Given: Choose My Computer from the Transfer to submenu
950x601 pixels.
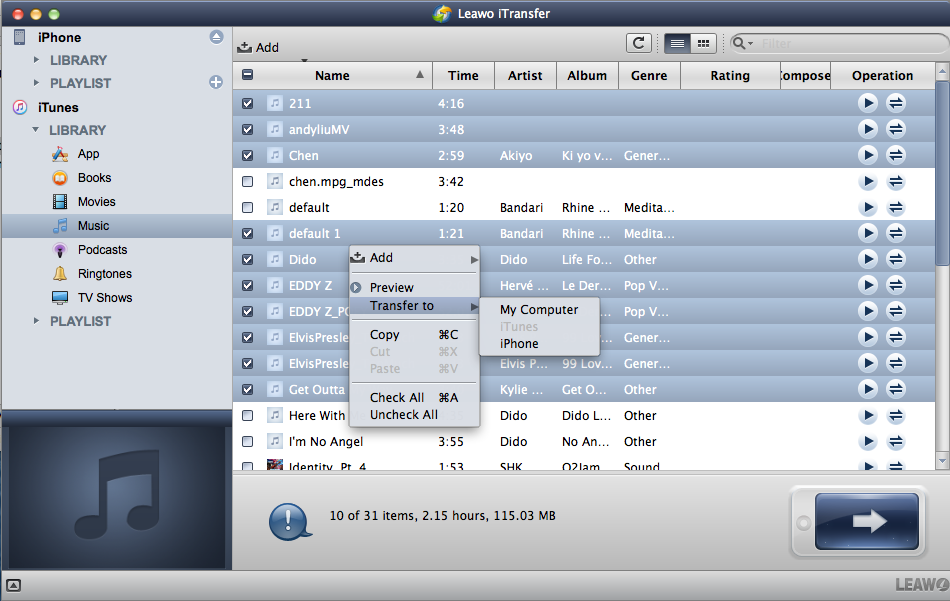Looking at the screenshot, I should coord(538,310).
